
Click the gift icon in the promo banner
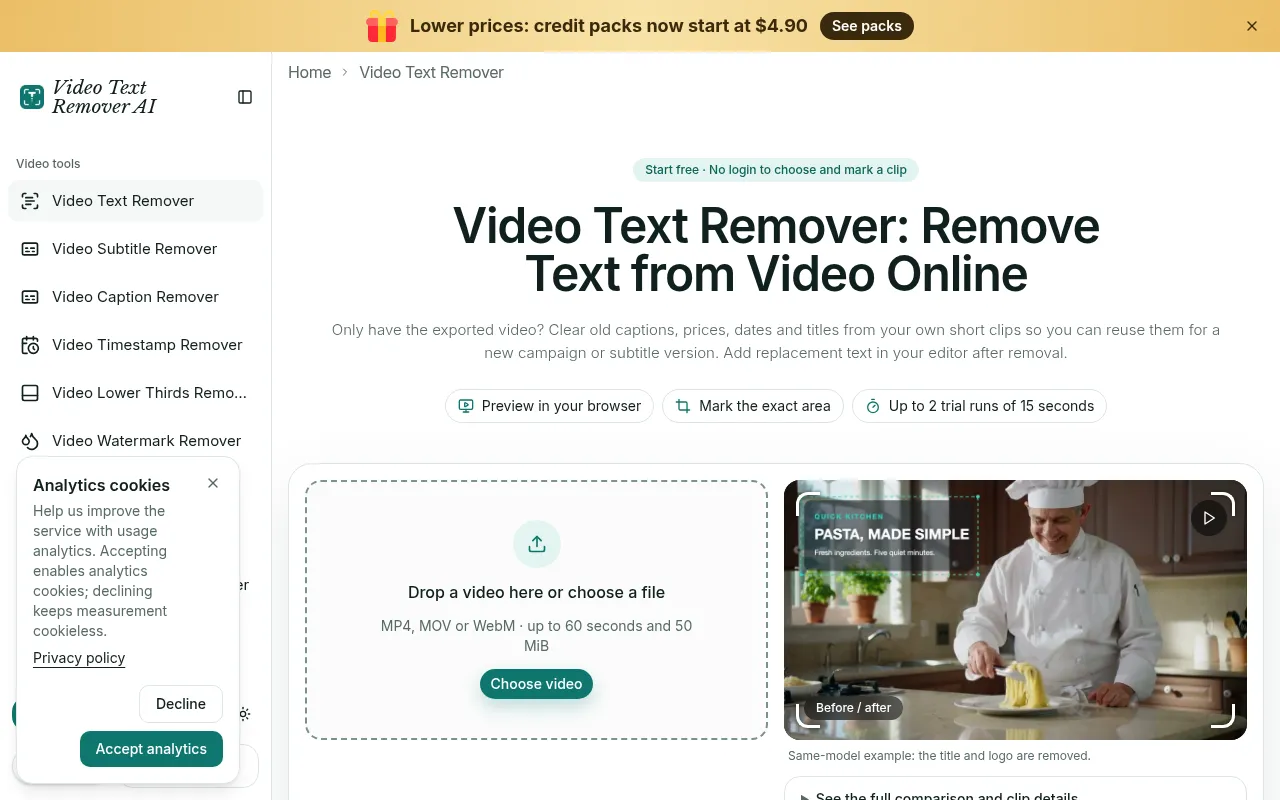(382, 26)
